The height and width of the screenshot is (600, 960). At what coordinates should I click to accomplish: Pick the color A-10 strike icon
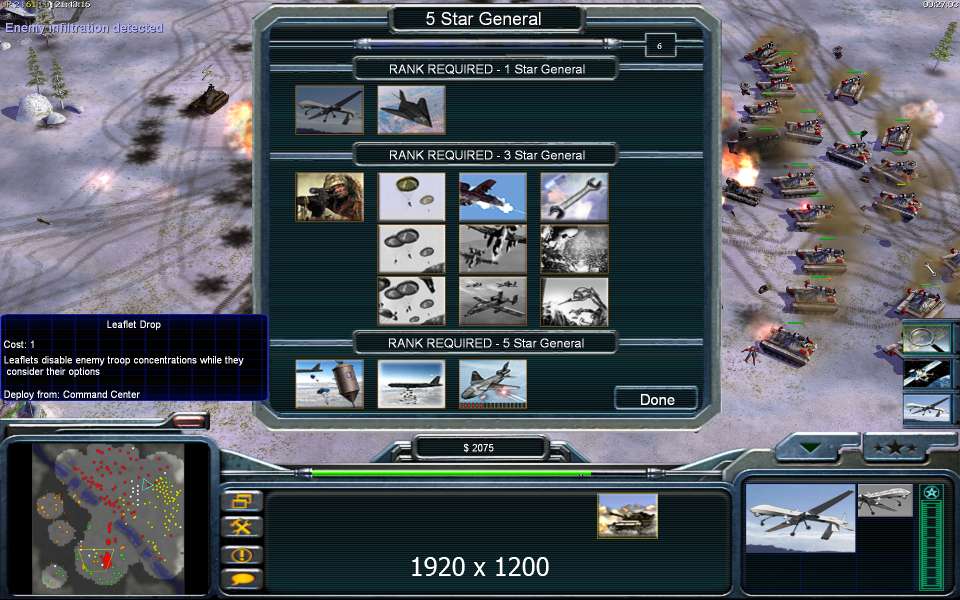(x=493, y=197)
